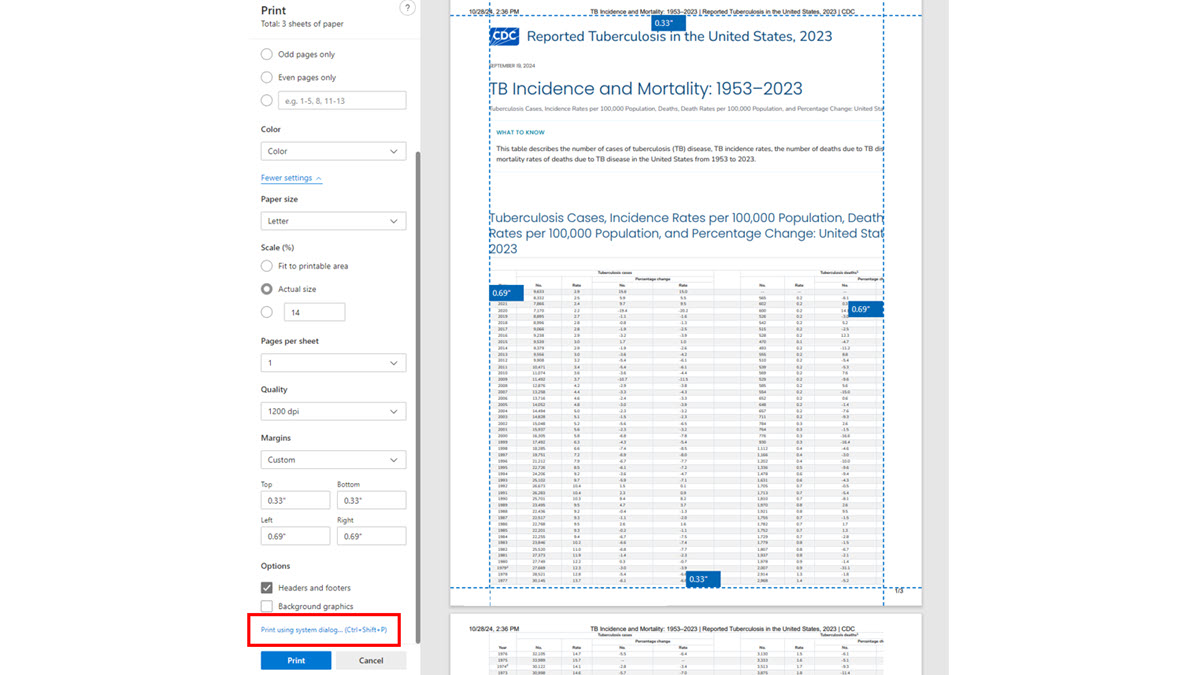Enable Background graphics checkbox
The height and width of the screenshot is (675, 1200).
267,606
